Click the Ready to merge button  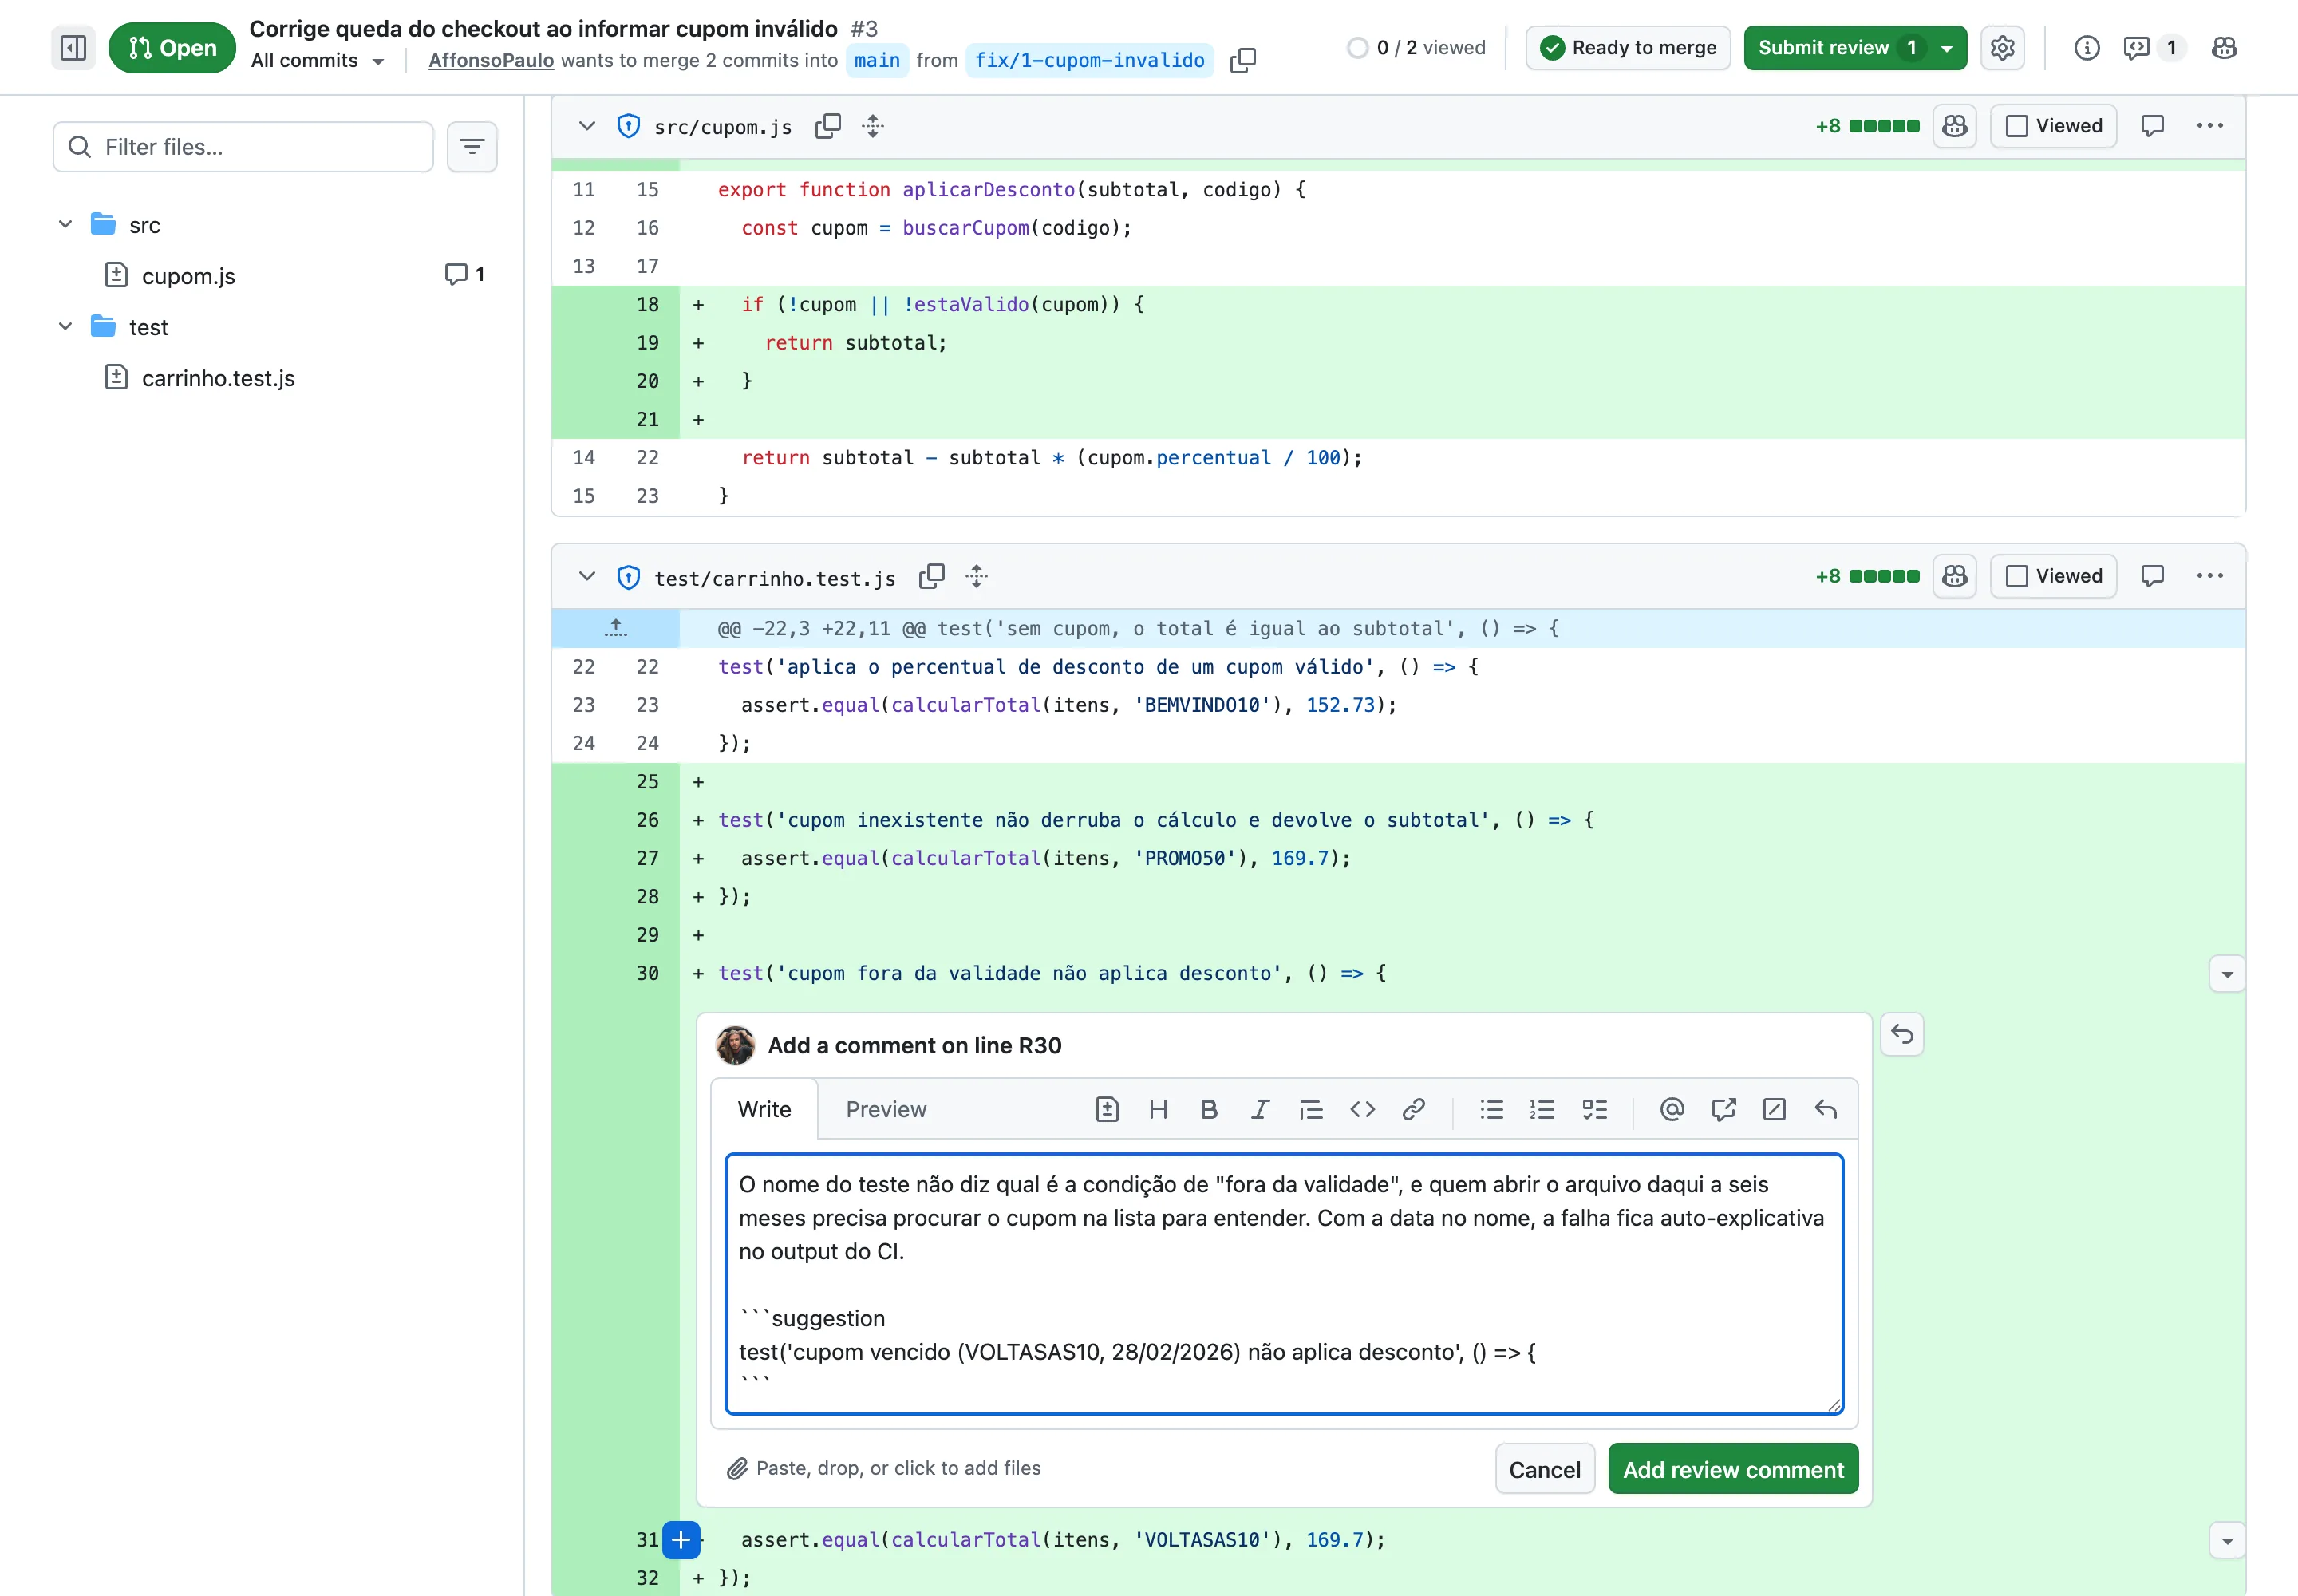1628,47
